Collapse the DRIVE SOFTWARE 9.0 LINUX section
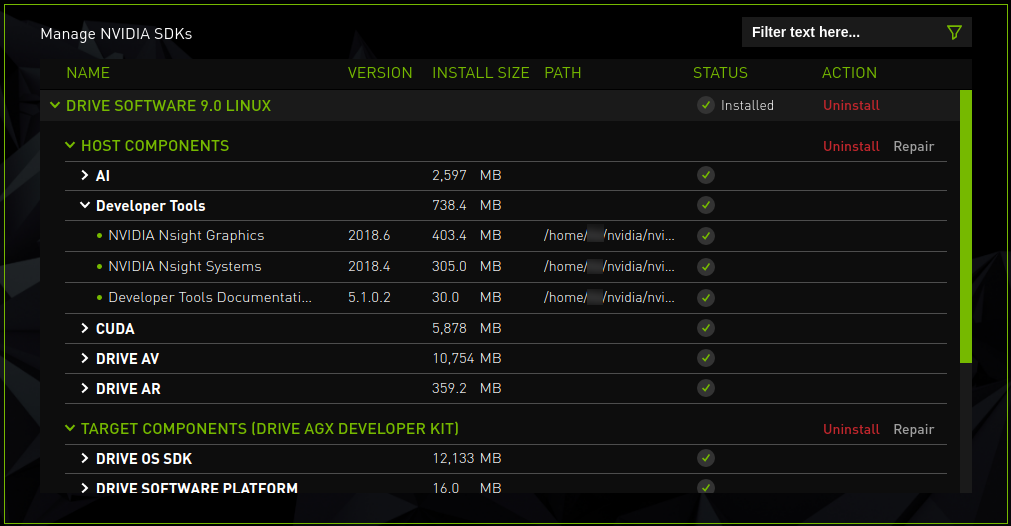Screen dimensions: 1011x526 [x=55, y=105]
